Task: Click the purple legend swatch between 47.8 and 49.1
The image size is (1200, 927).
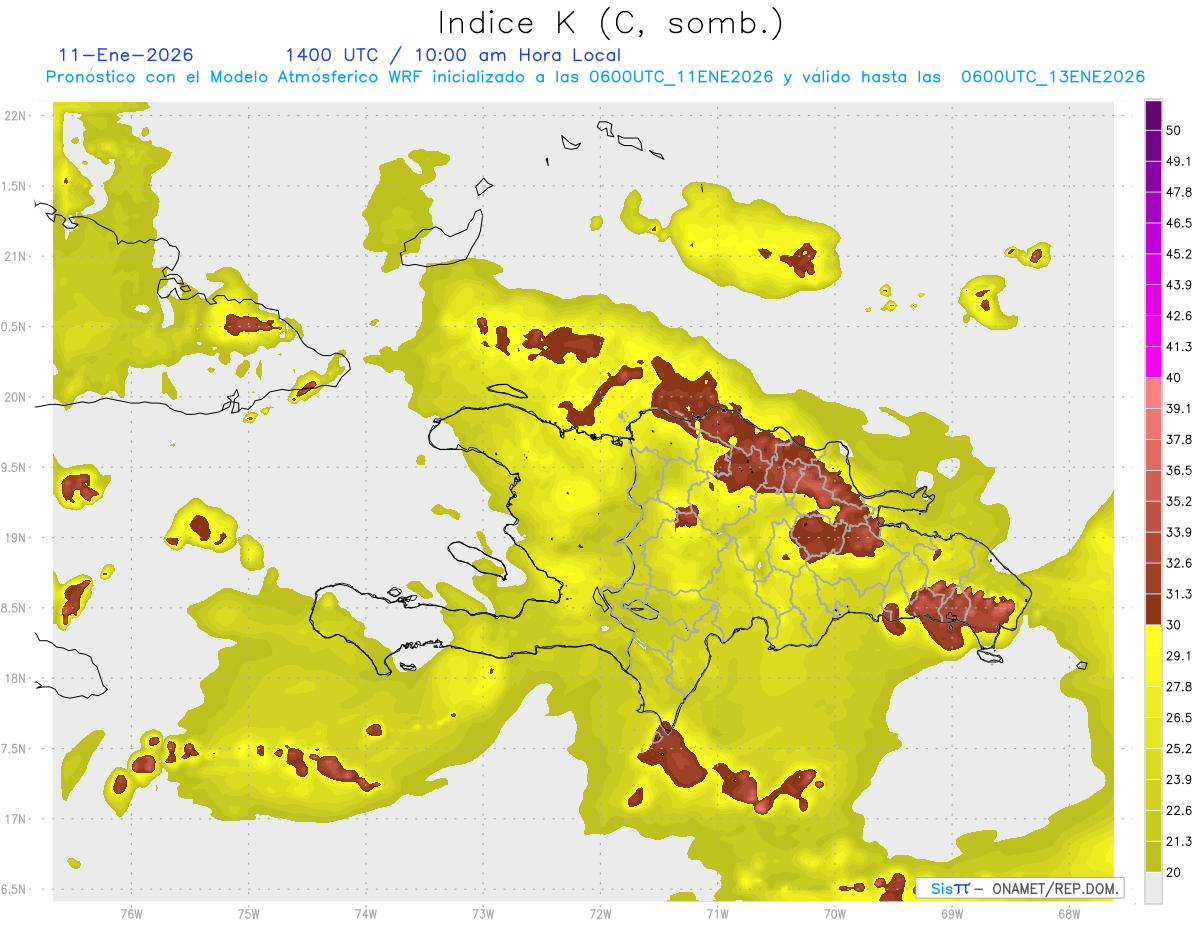Action: pyautogui.click(x=1153, y=177)
